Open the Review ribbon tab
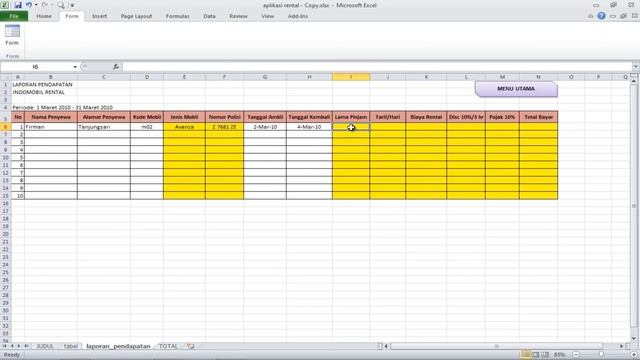The image size is (640, 360). [x=238, y=16]
